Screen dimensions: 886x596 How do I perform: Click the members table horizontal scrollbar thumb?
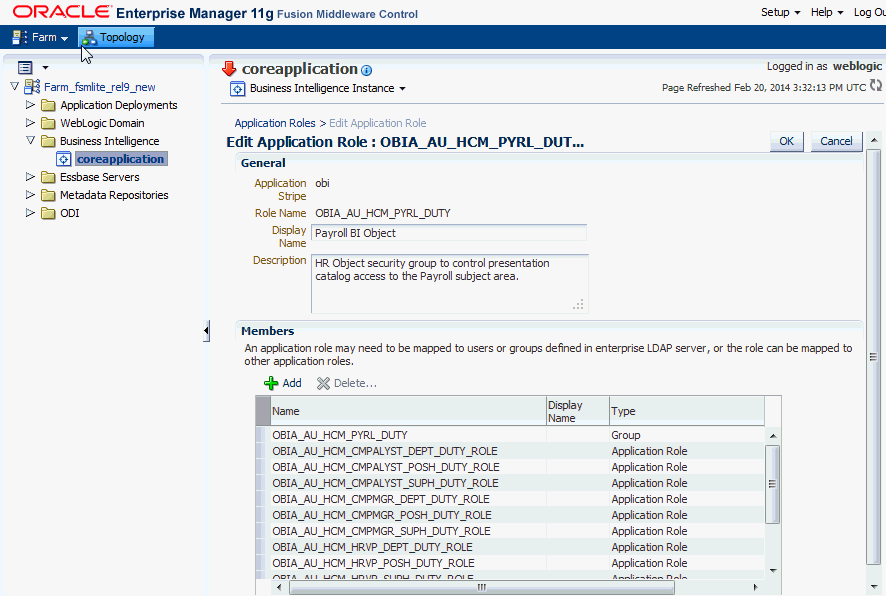coord(481,588)
